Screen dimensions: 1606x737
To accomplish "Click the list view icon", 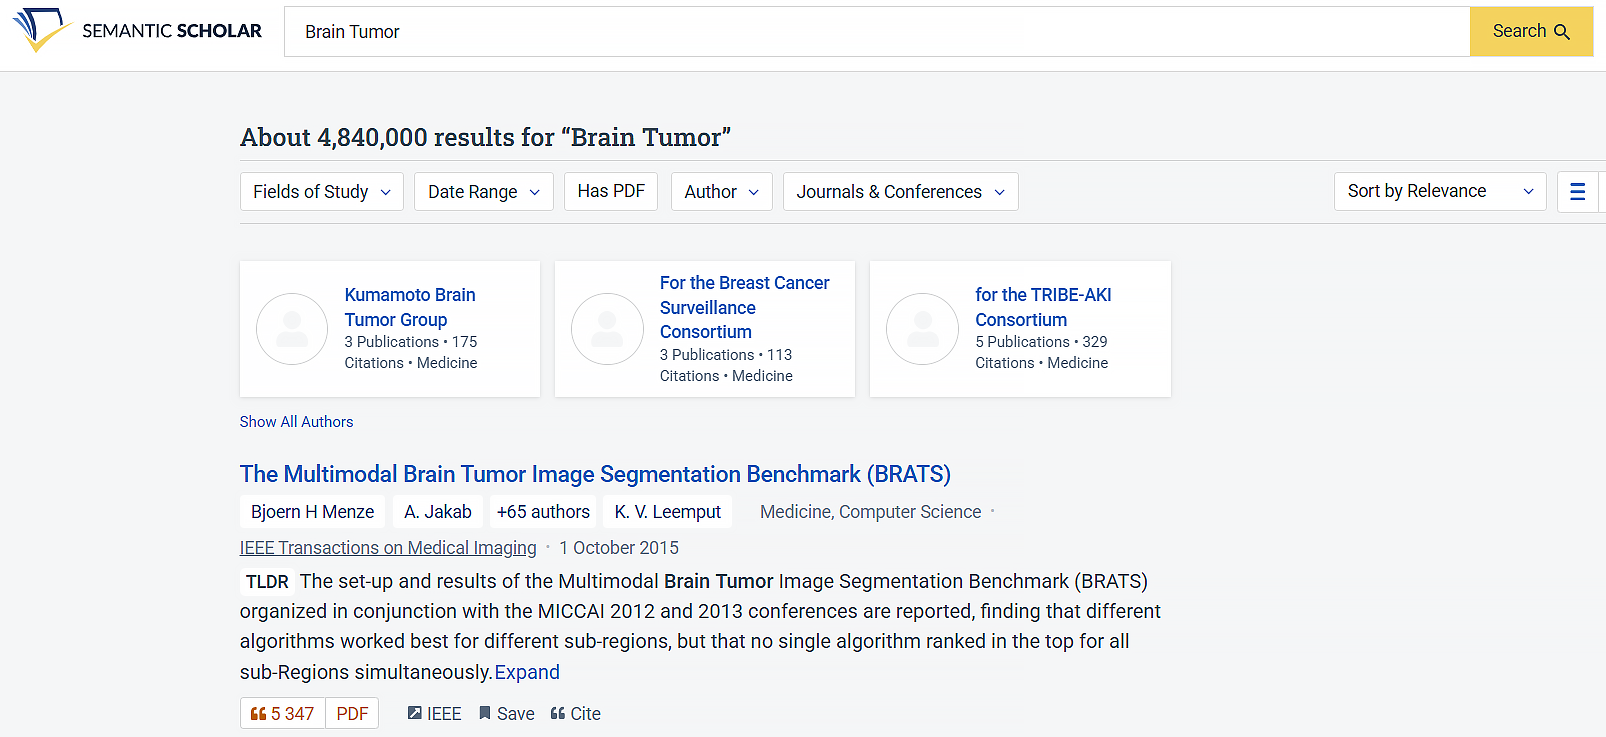I will click(x=1577, y=192).
